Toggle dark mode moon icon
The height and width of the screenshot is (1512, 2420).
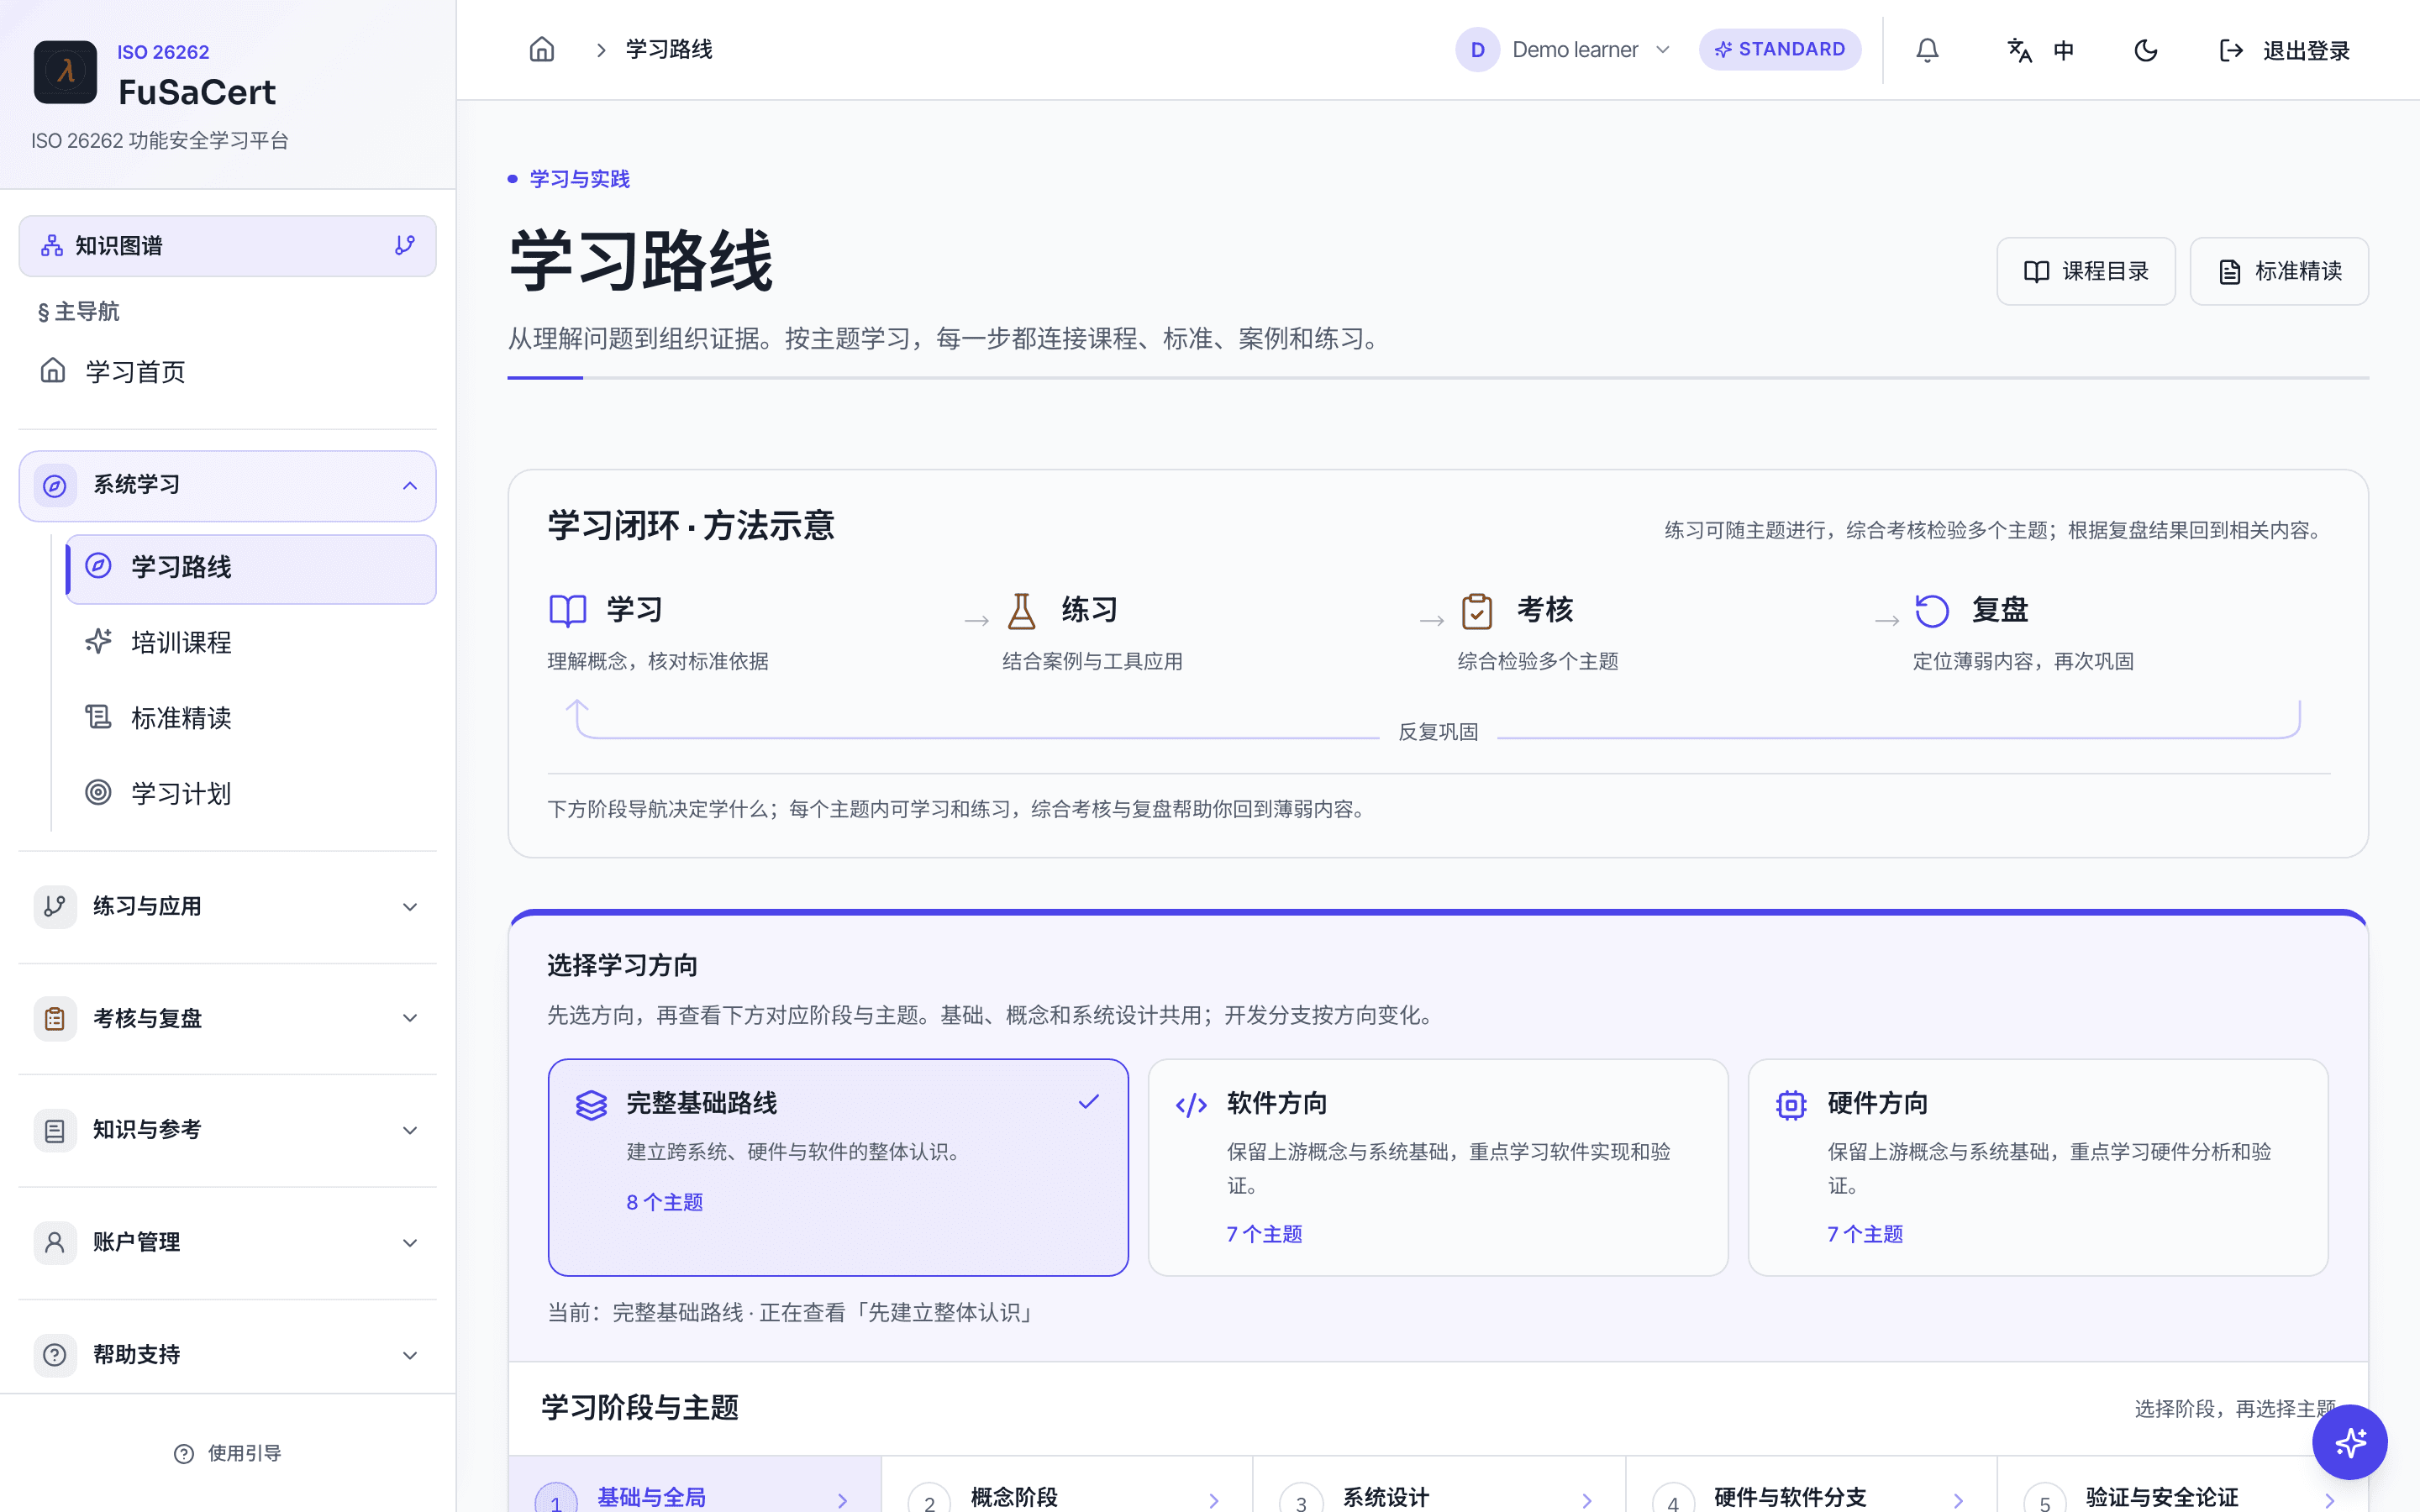(2145, 50)
